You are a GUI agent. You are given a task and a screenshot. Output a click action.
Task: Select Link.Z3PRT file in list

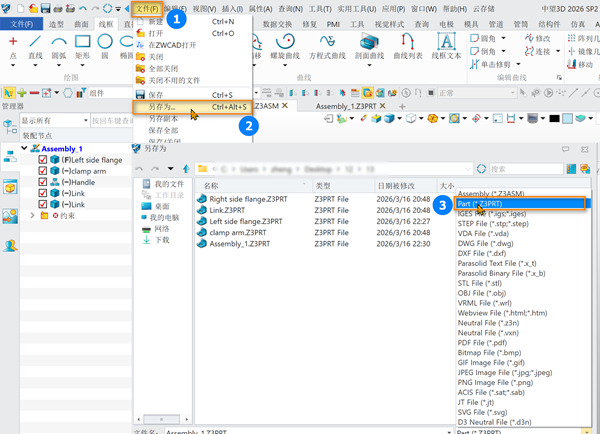click(x=227, y=210)
